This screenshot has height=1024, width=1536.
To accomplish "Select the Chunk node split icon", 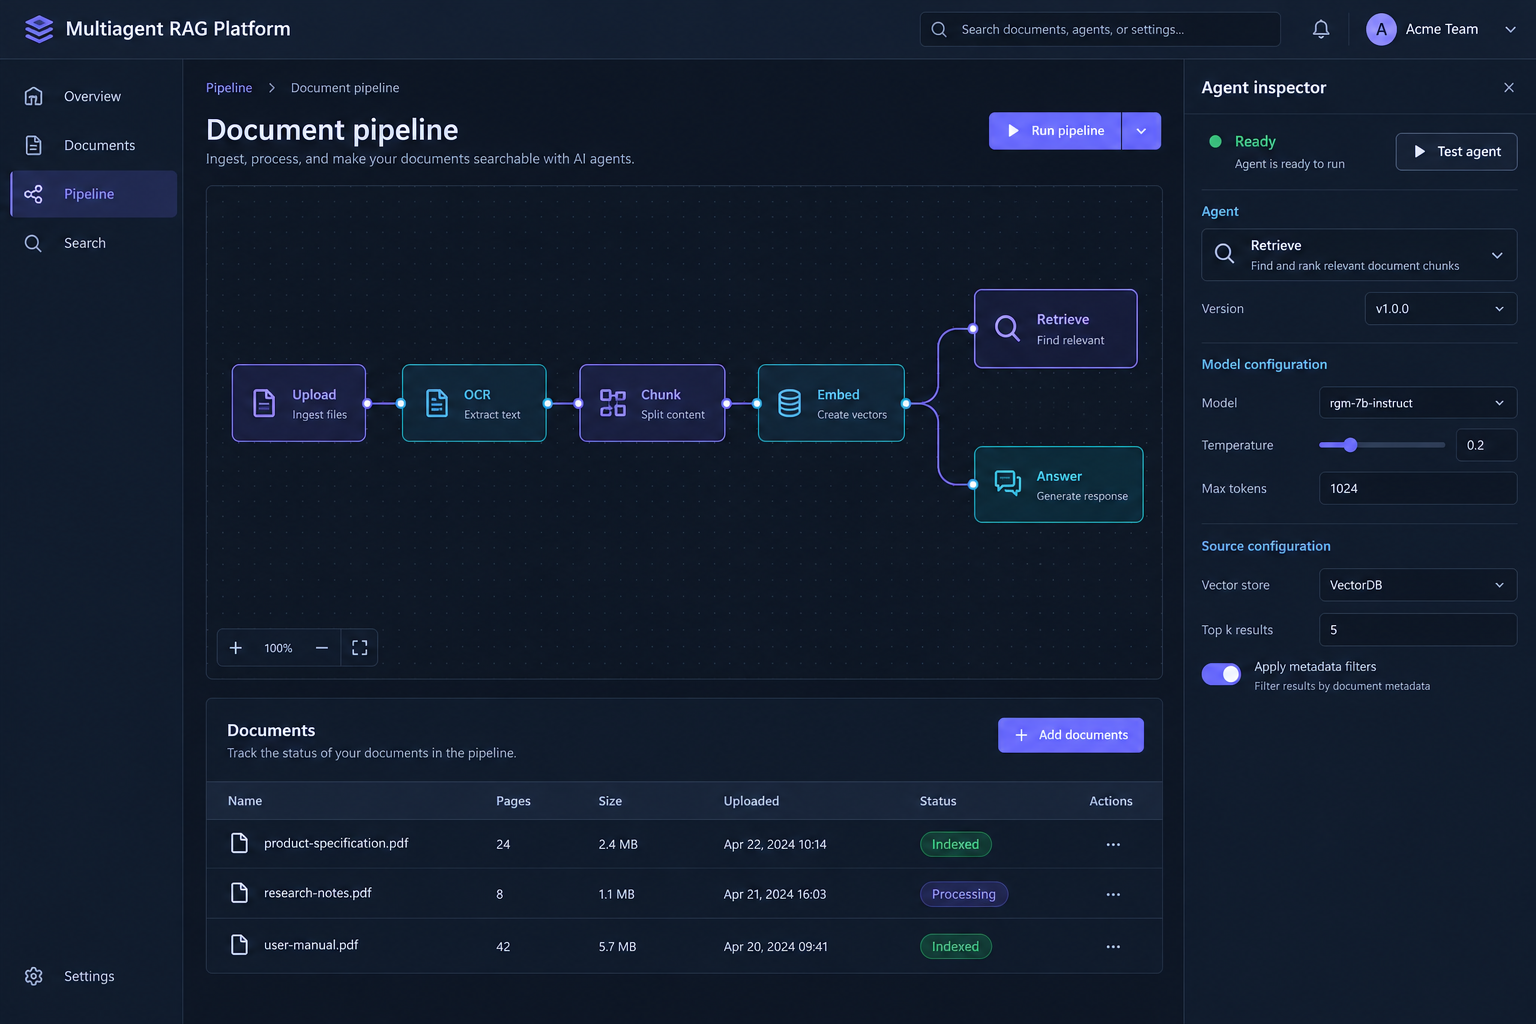I will click(x=613, y=403).
